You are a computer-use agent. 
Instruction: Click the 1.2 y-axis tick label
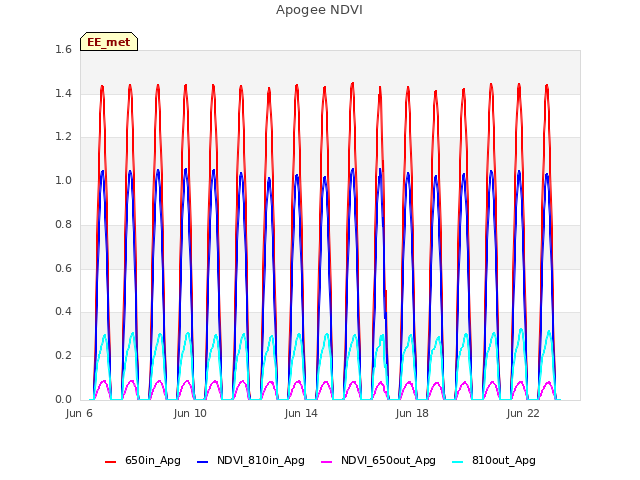point(63,137)
